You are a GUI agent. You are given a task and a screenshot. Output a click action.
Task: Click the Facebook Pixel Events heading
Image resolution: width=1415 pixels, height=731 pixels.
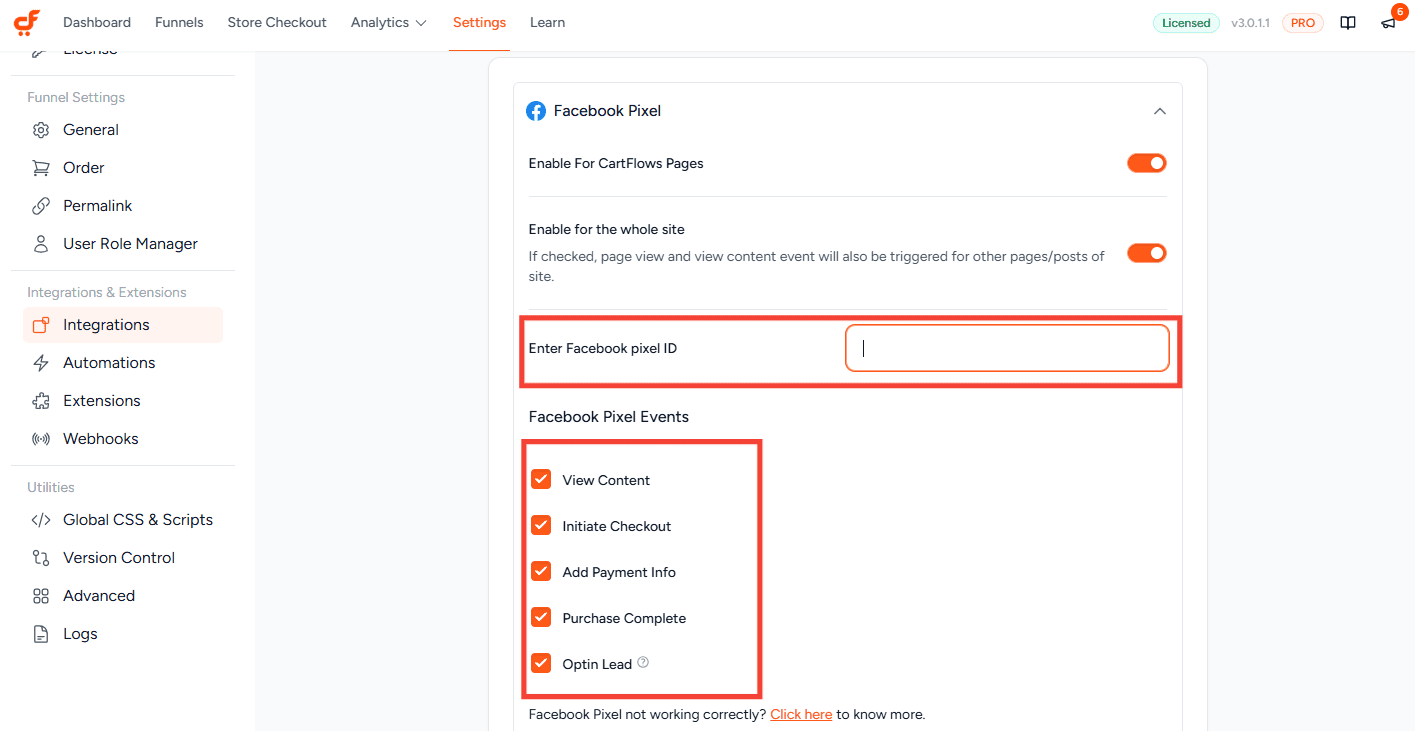[608, 417]
